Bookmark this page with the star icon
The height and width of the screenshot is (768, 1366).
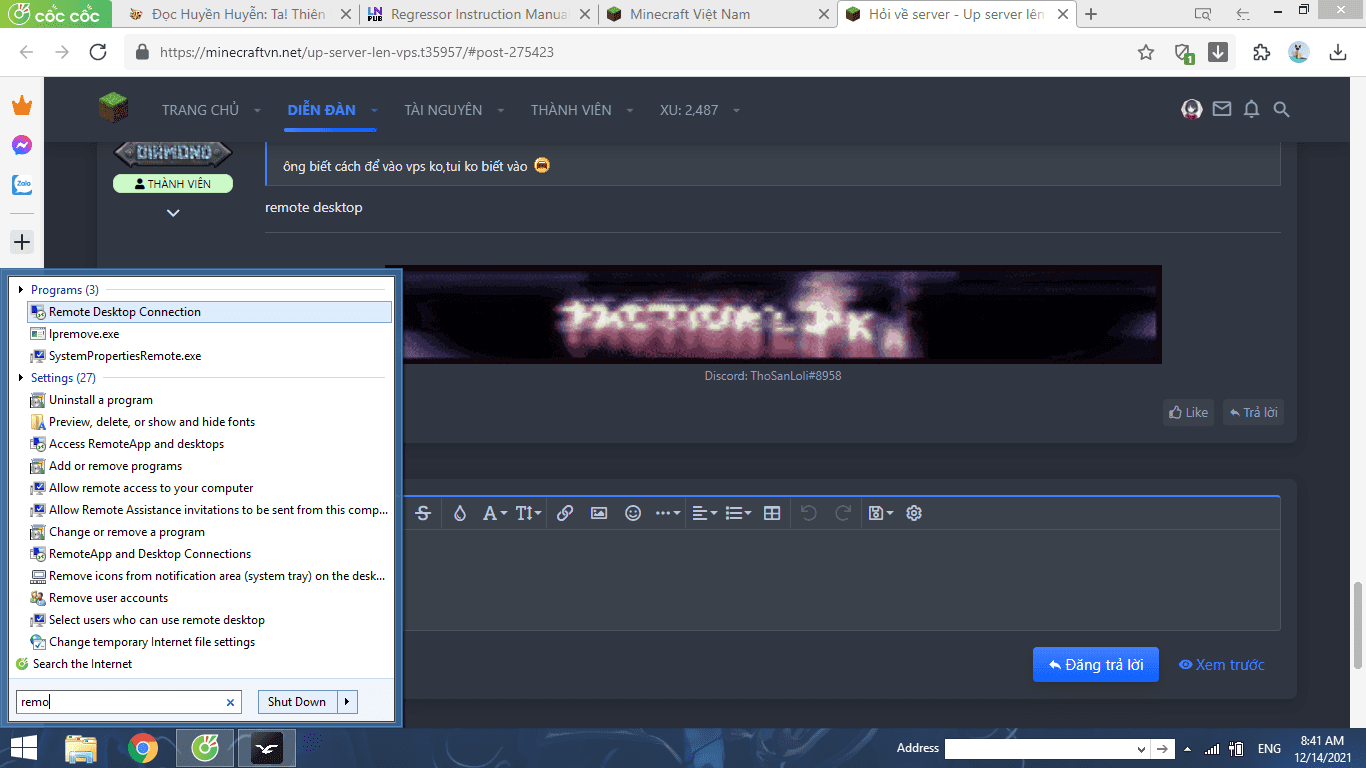[1146, 52]
